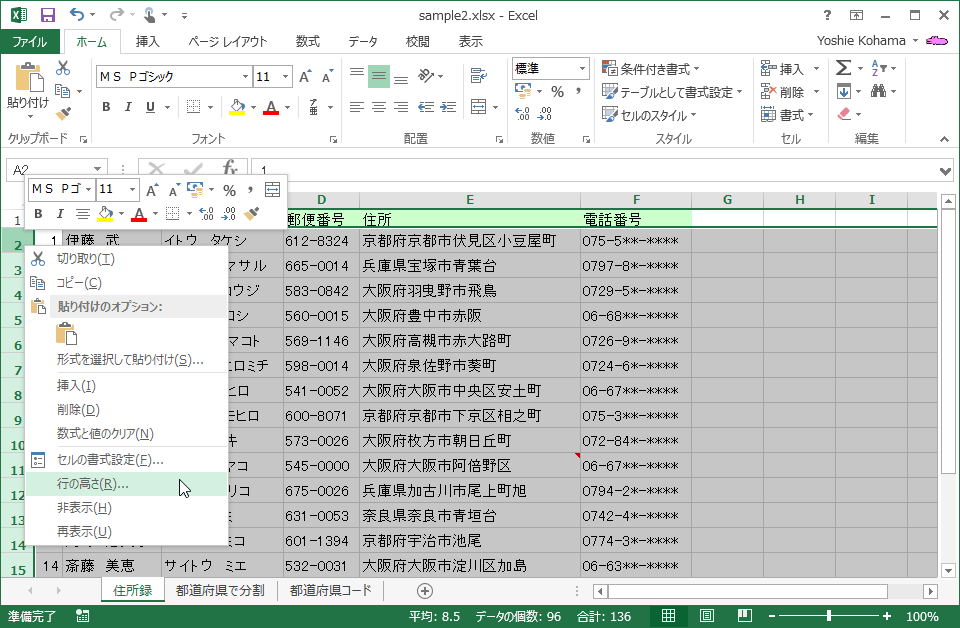Apply red font color in ribbon
The image size is (960, 628).
click(x=271, y=107)
